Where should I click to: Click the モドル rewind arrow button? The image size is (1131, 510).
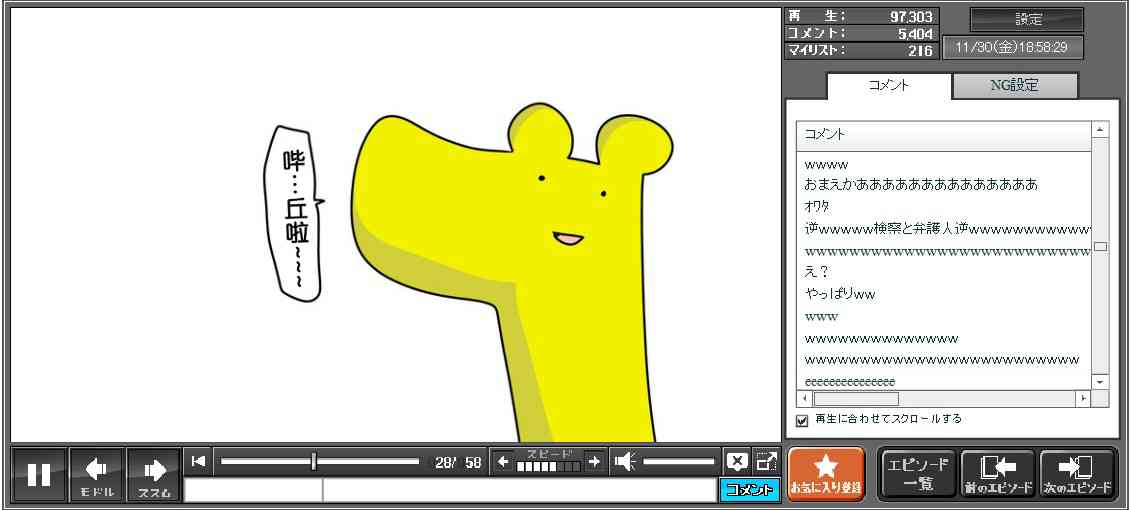point(97,474)
